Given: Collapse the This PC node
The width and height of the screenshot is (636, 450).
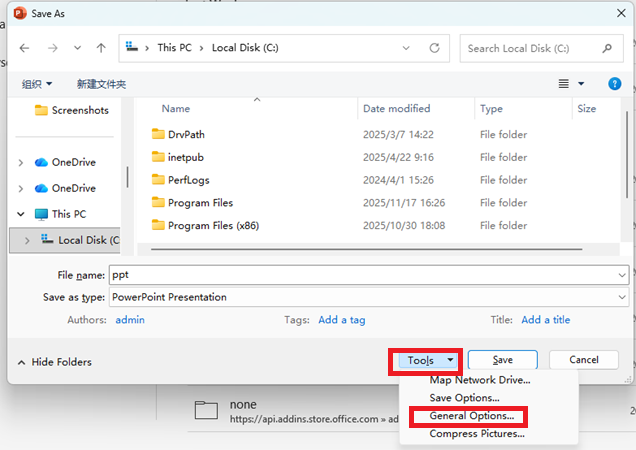Looking at the screenshot, I should pyautogui.click(x=21, y=214).
